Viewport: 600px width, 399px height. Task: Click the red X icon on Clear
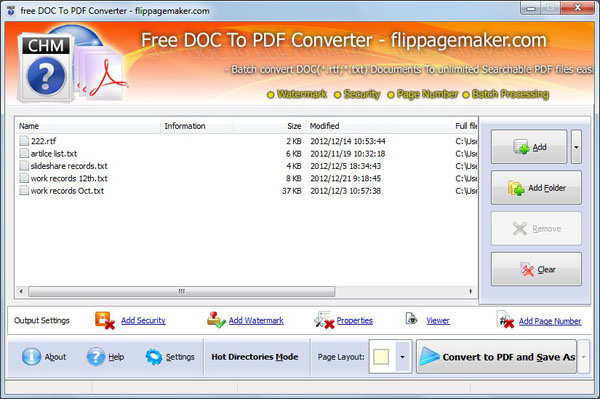tap(527, 270)
